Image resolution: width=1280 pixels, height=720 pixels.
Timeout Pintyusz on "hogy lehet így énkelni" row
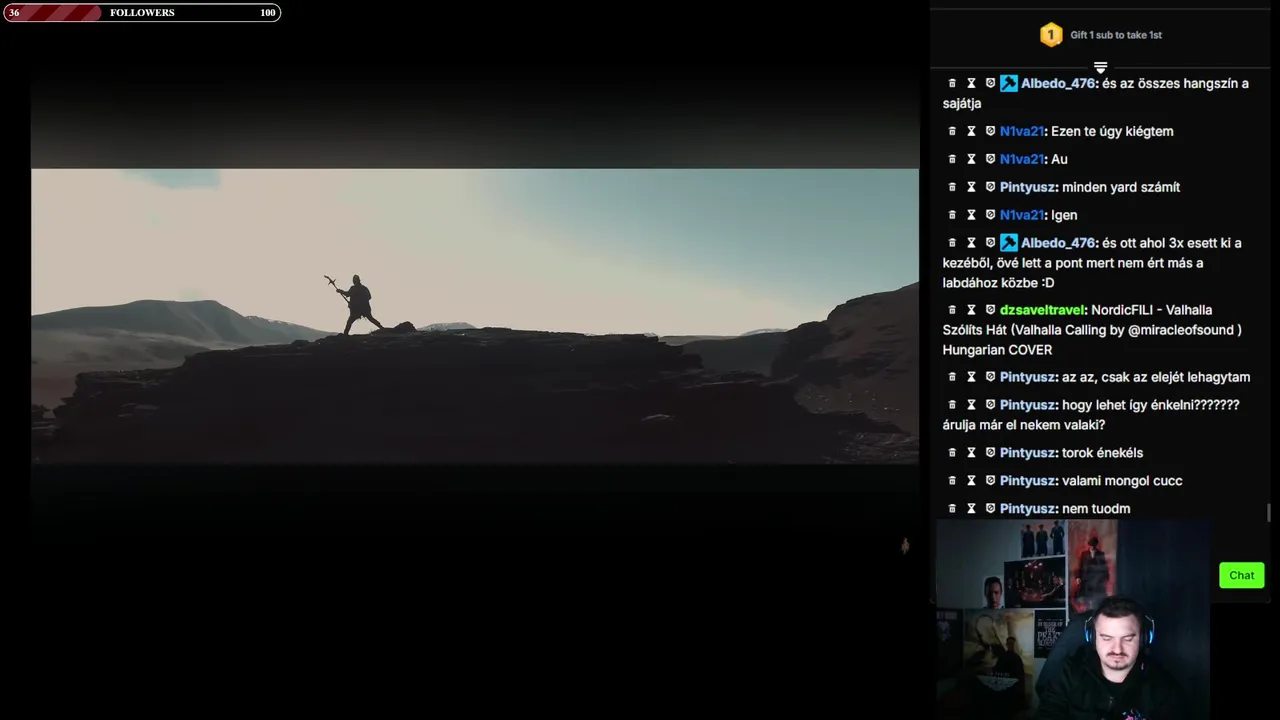tap(971, 405)
